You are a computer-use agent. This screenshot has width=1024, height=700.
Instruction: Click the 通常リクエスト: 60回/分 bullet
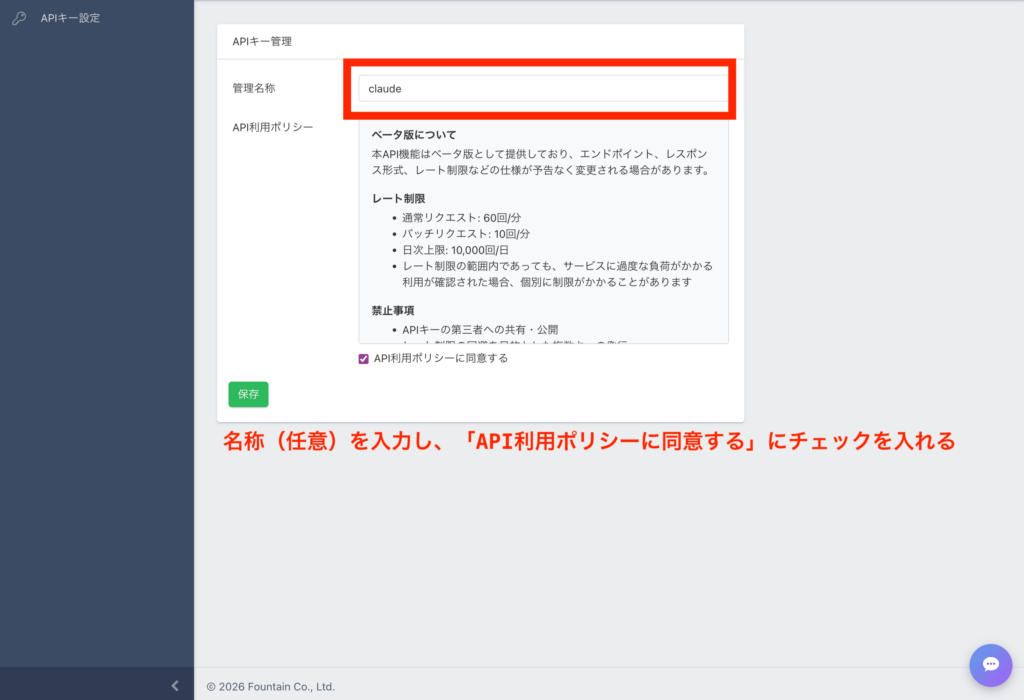click(x=461, y=217)
